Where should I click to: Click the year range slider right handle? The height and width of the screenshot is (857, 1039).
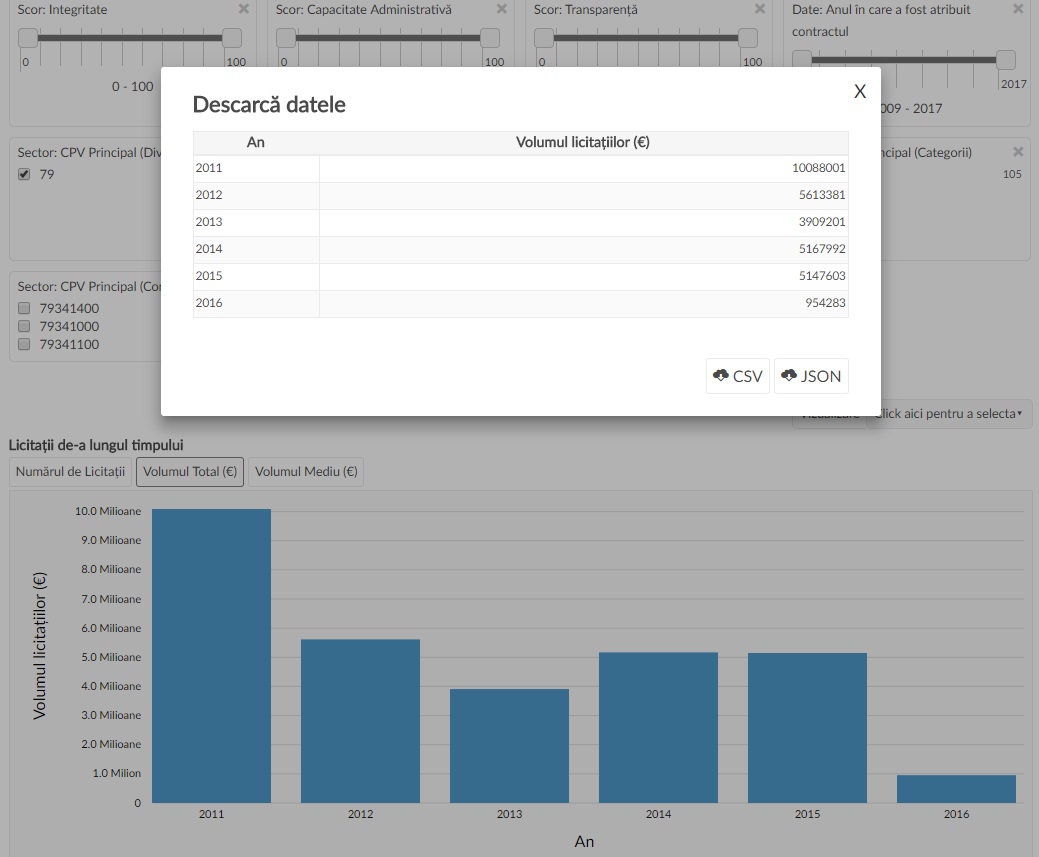1006,60
